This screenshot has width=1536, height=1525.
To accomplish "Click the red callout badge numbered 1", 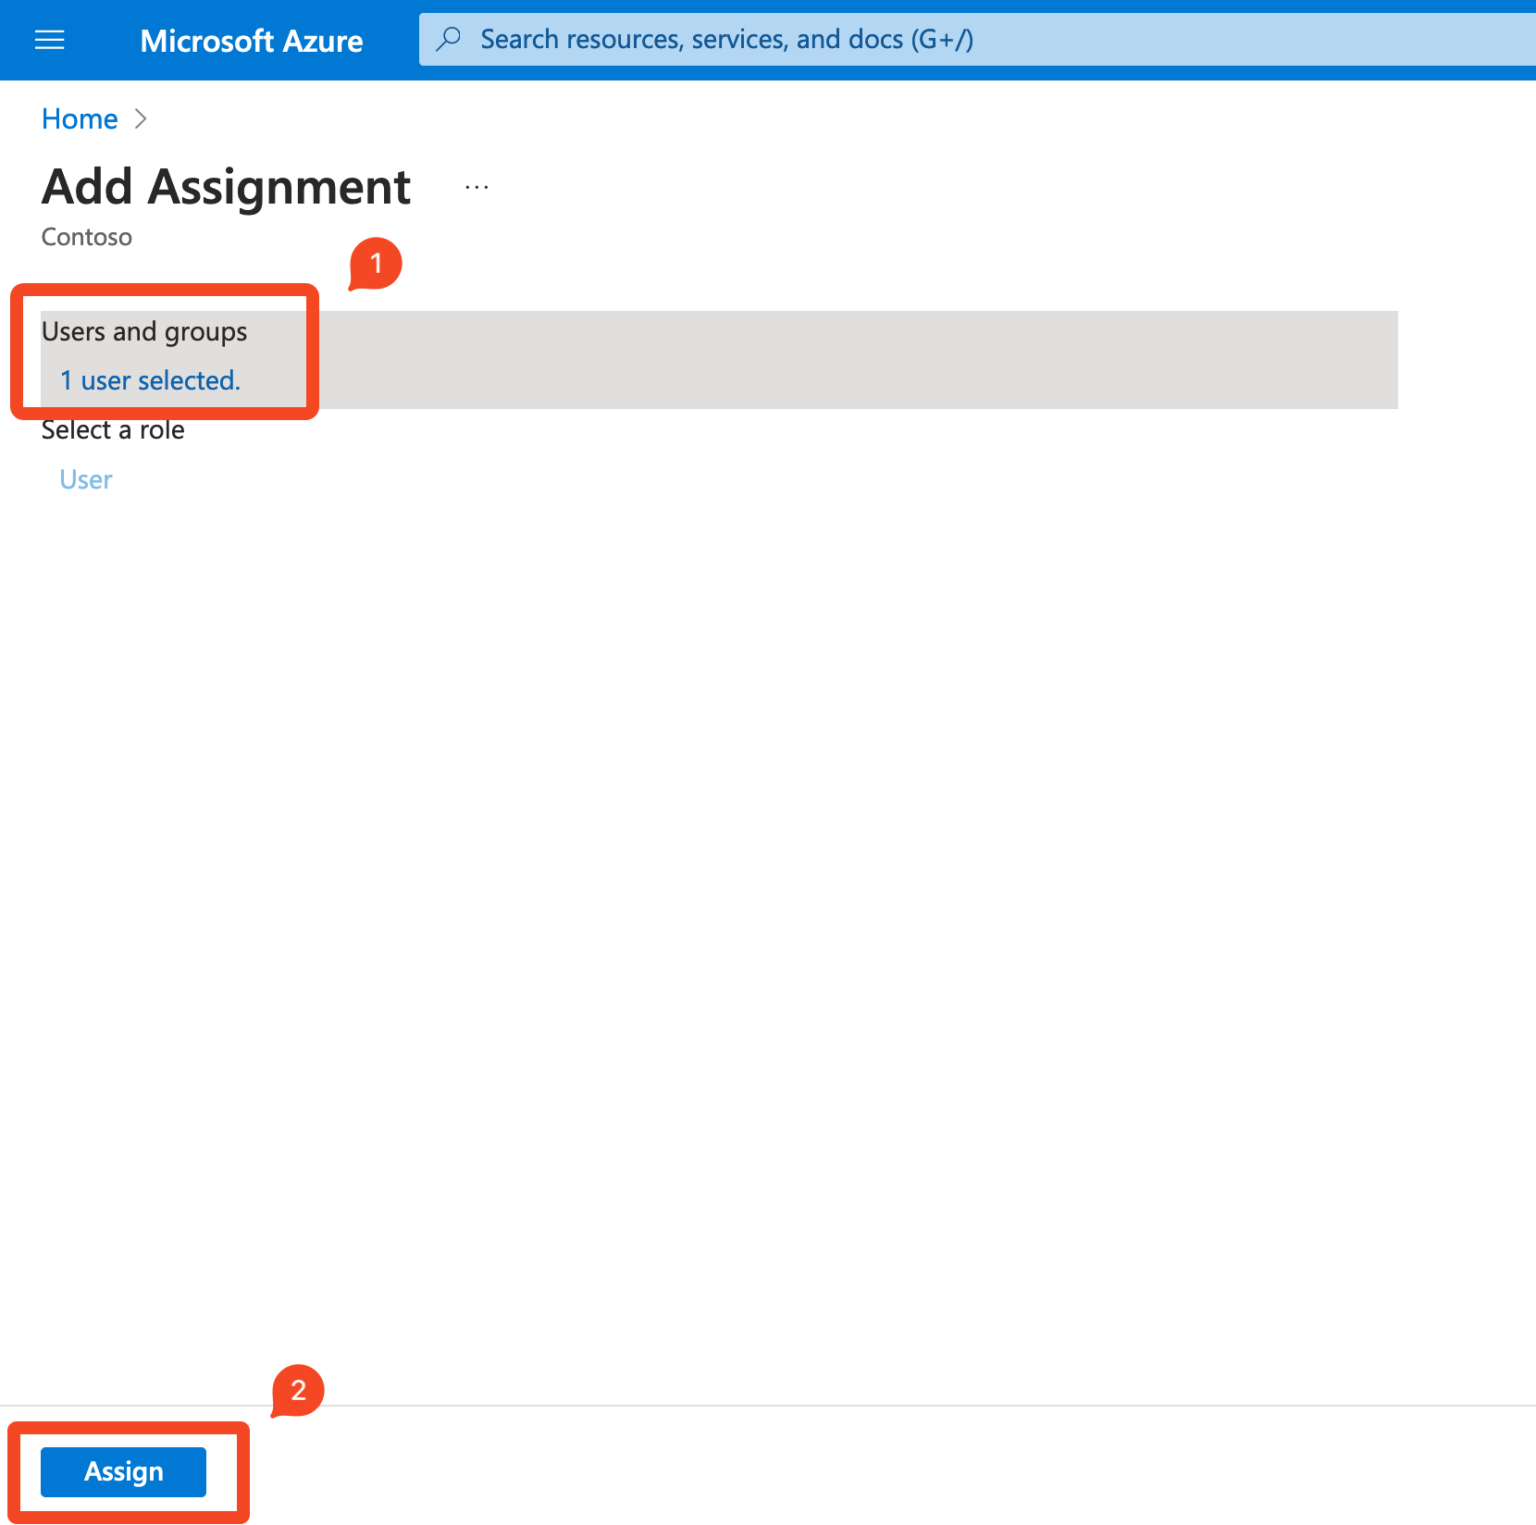I will pyautogui.click(x=375, y=263).
